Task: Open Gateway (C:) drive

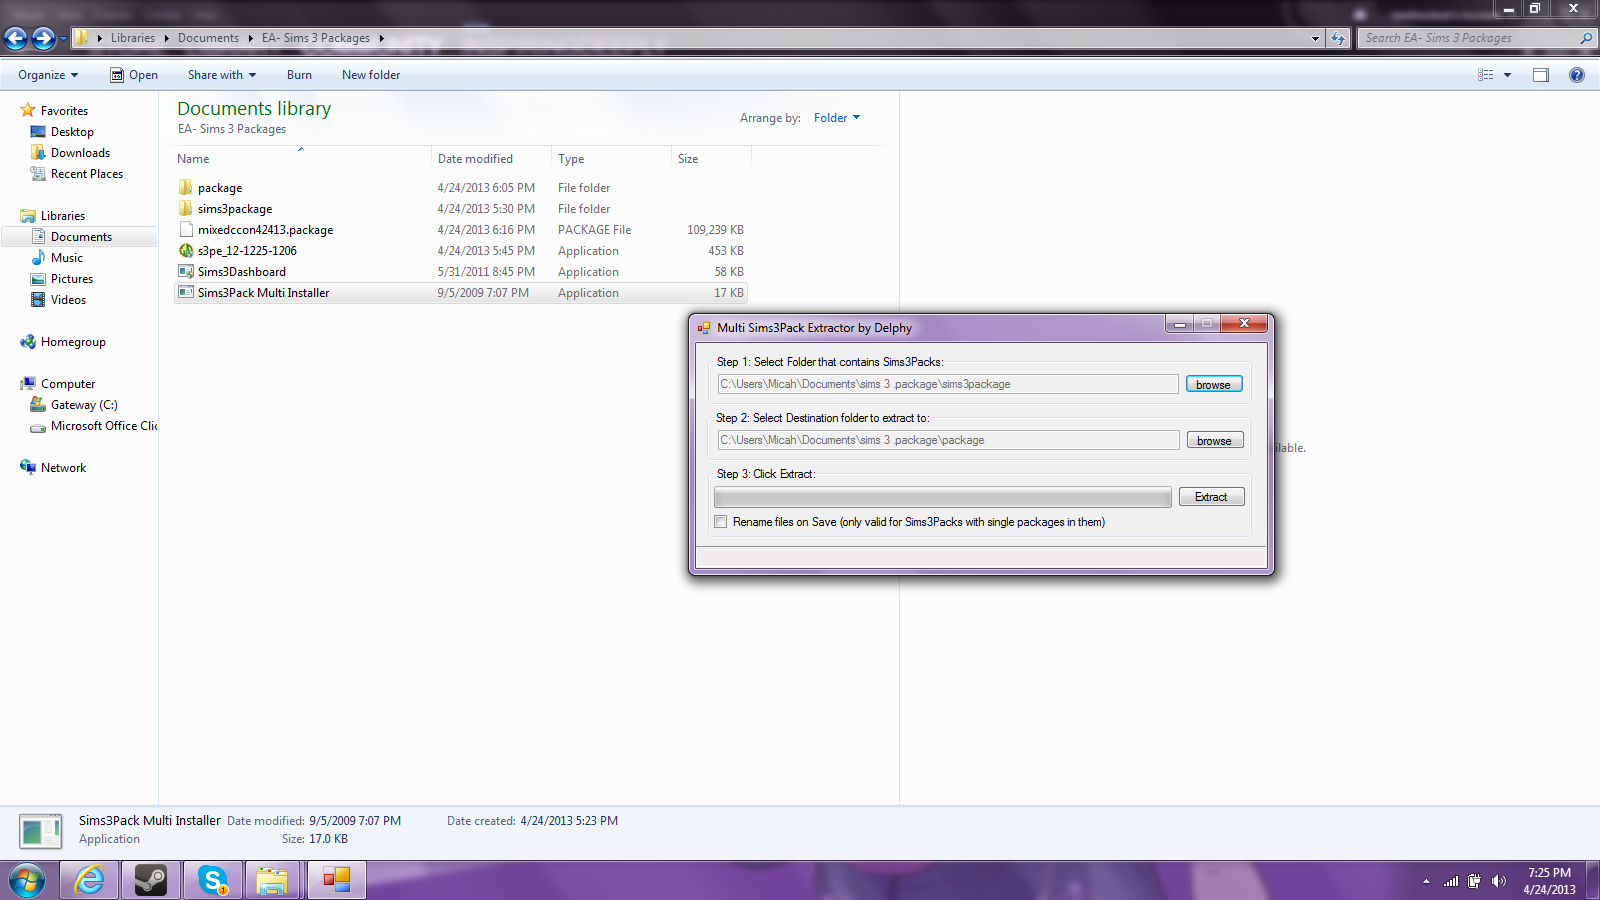Action: (84, 405)
